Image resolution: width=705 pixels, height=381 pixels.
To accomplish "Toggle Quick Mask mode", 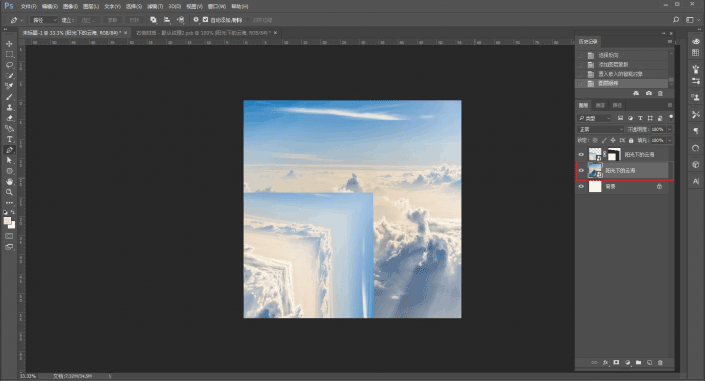I will (9, 236).
